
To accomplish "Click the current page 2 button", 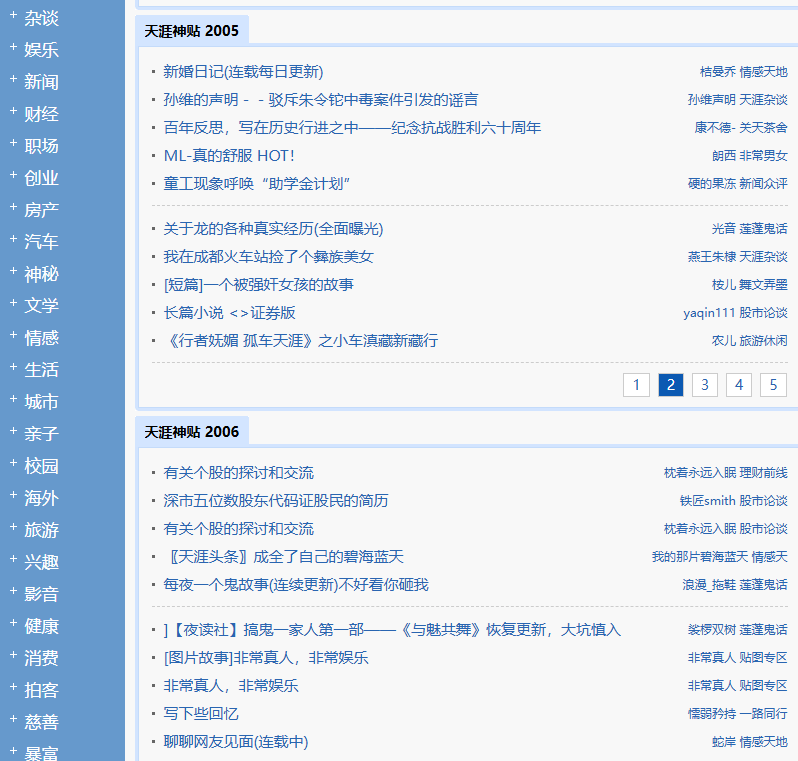I will (670, 385).
